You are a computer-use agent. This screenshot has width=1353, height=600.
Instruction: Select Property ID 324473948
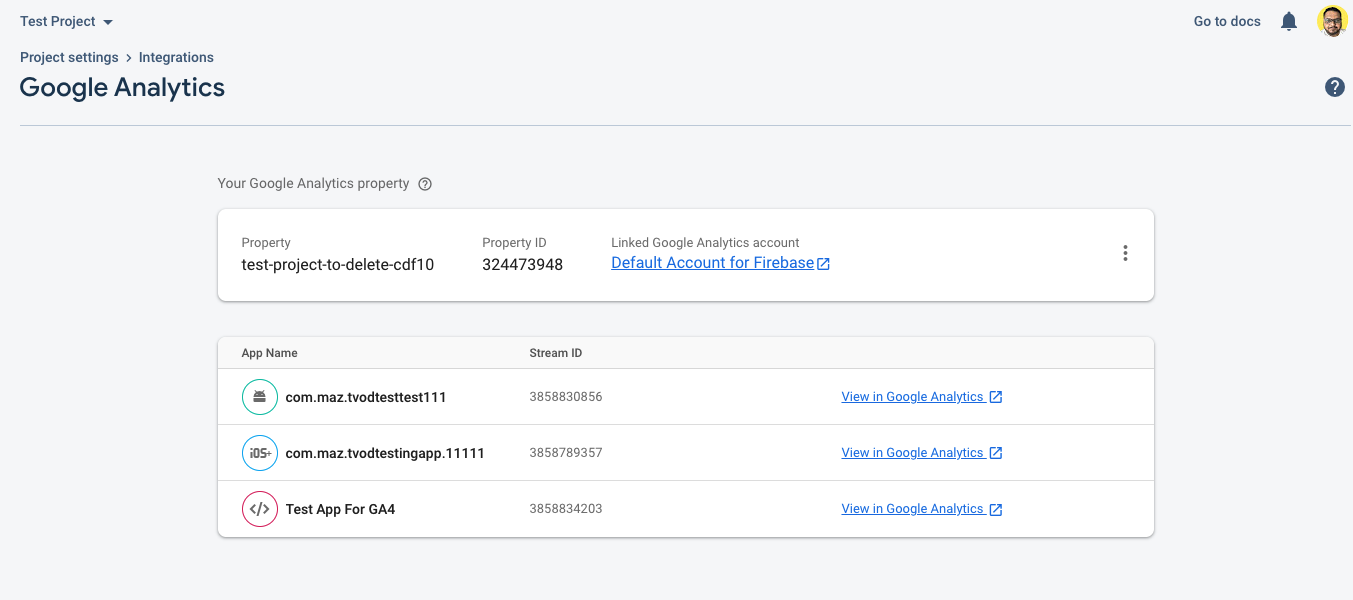coord(522,265)
